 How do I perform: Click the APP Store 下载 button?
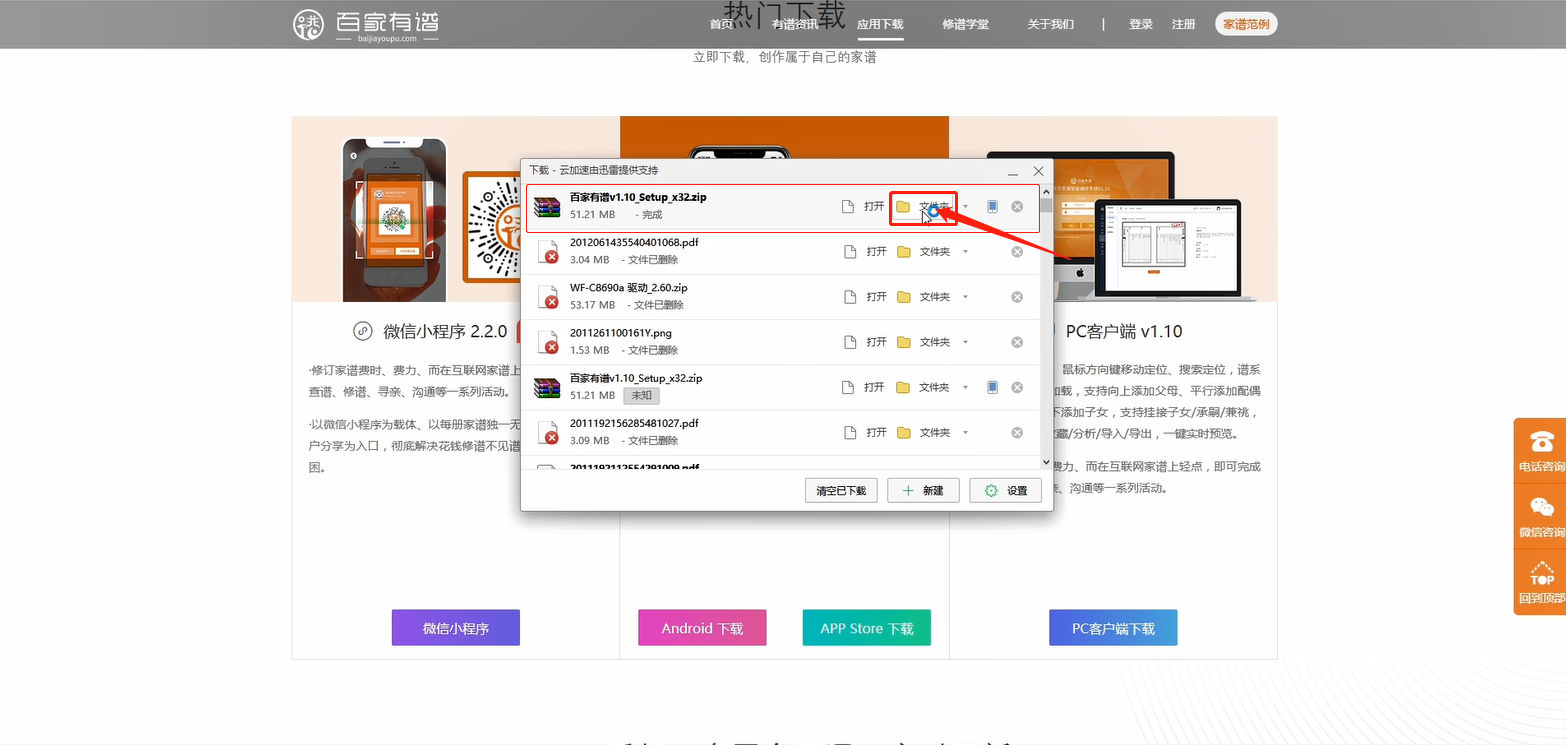tap(867, 628)
